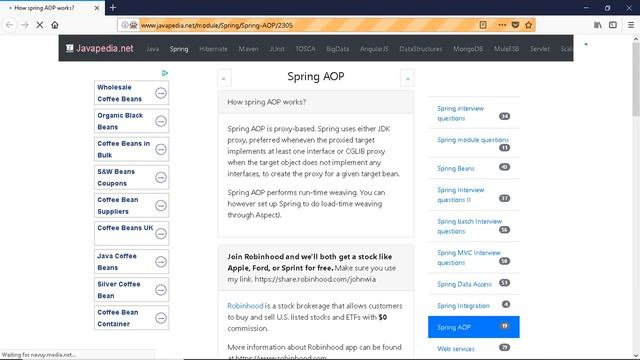640x360 pixels.
Task: Click the browser back arrow
Action: (x=9, y=25)
